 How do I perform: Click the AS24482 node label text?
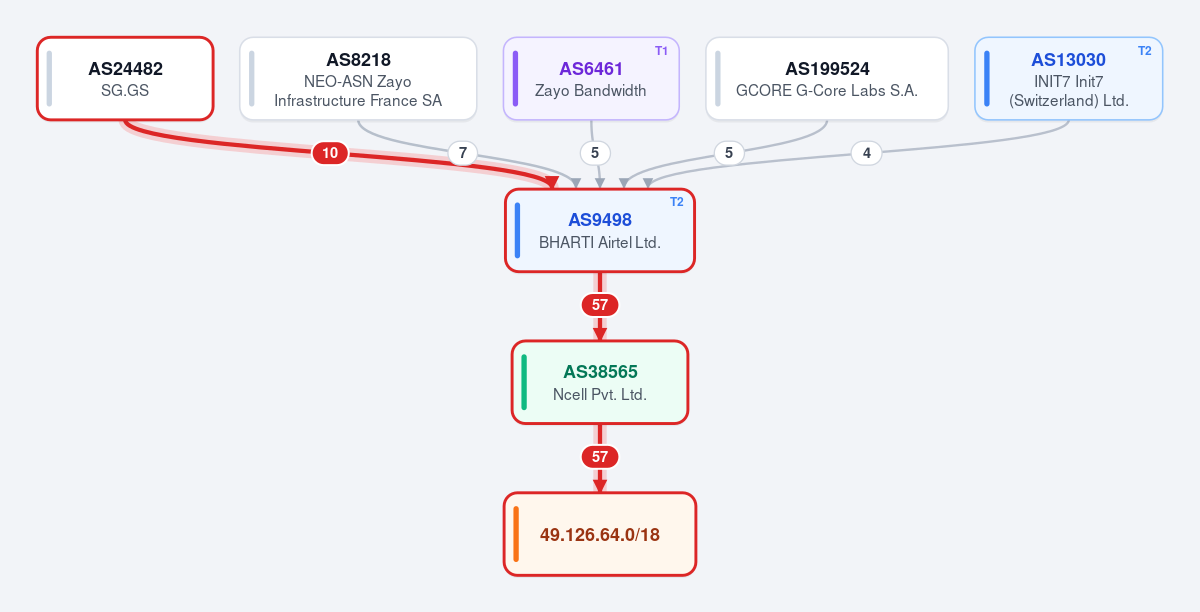(x=125, y=69)
